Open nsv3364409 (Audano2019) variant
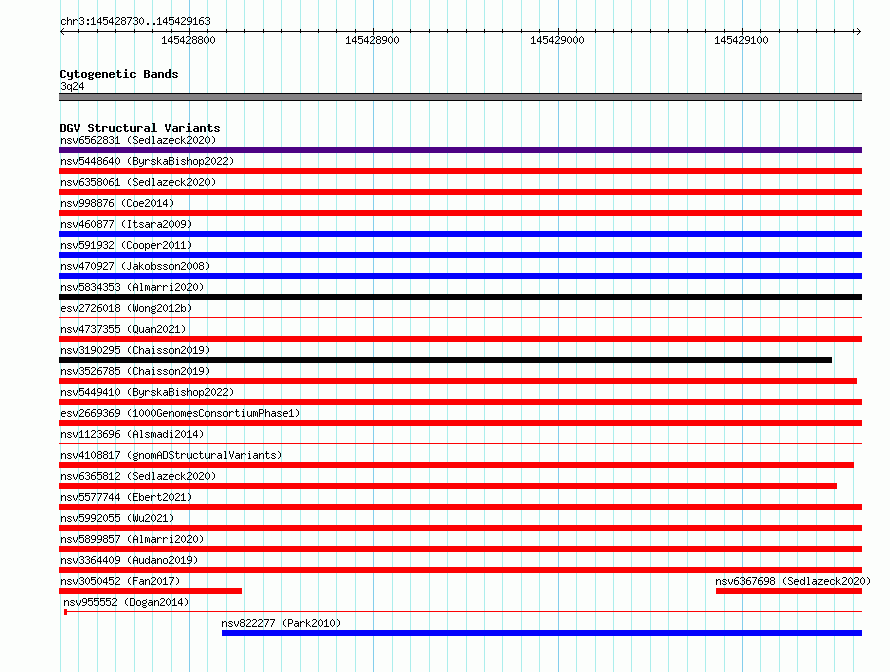The image size is (890, 672). pyautogui.click(x=129, y=560)
